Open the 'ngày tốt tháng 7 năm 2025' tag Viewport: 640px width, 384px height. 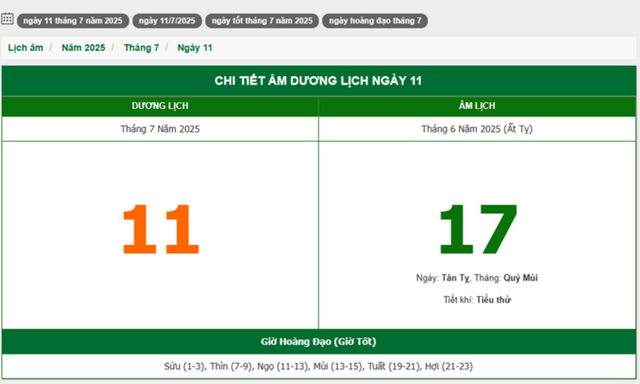point(262,21)
